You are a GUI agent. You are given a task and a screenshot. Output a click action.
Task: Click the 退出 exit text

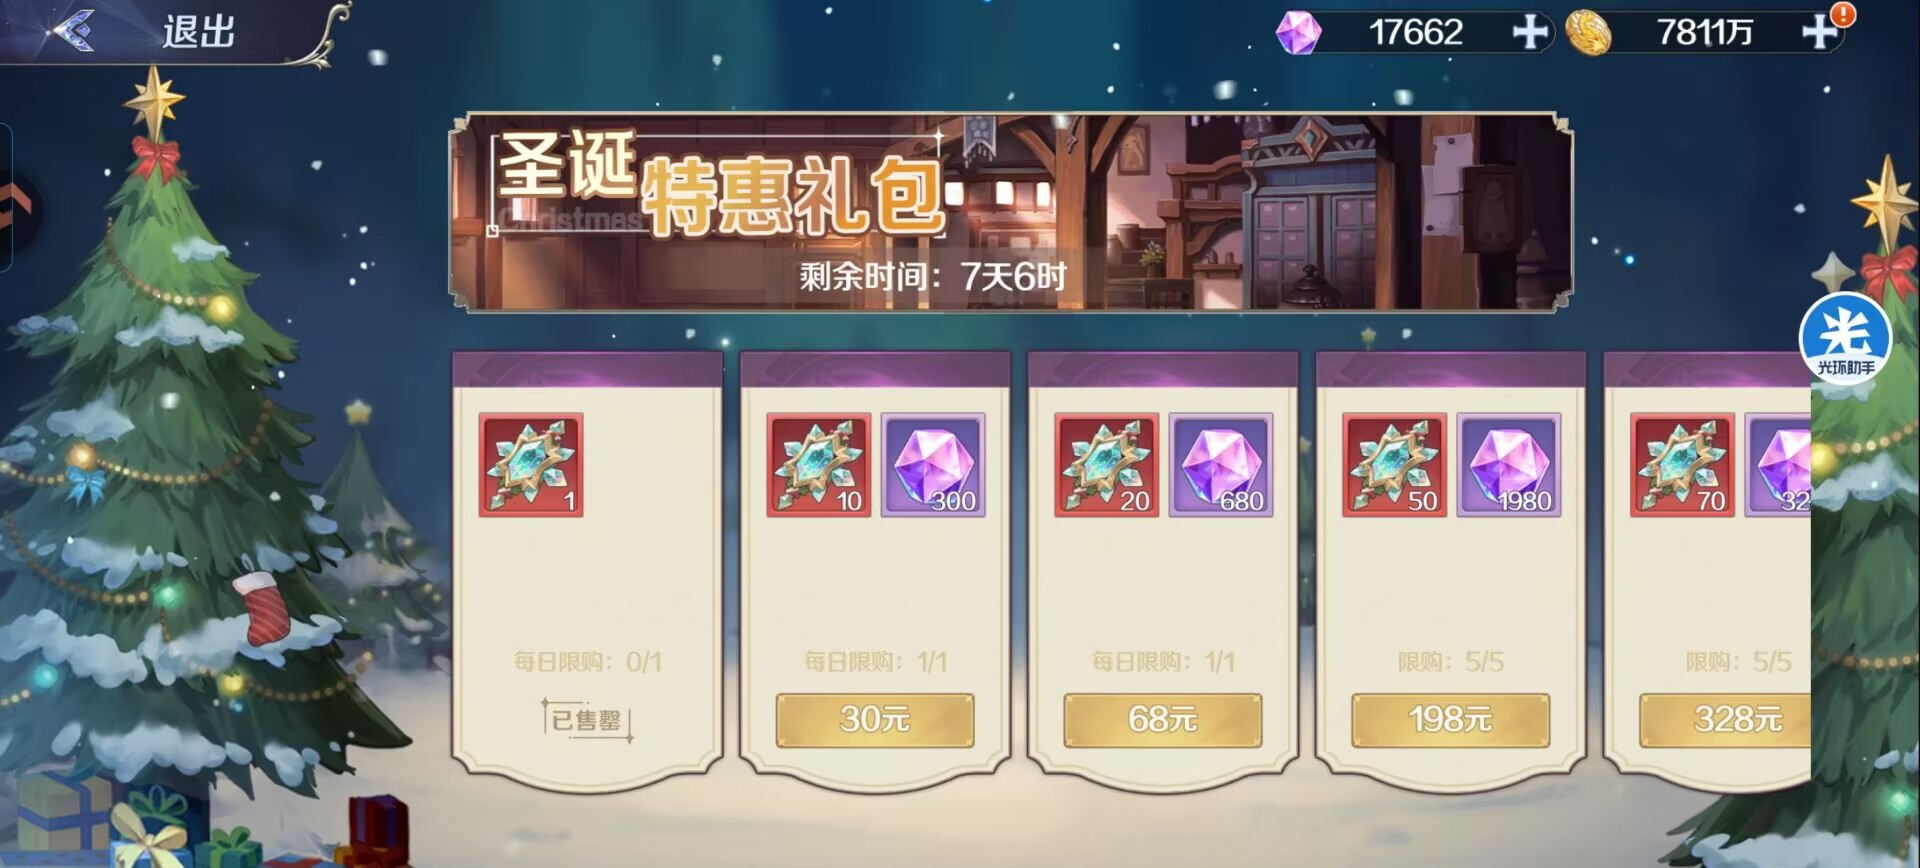(x=199, y=32)
